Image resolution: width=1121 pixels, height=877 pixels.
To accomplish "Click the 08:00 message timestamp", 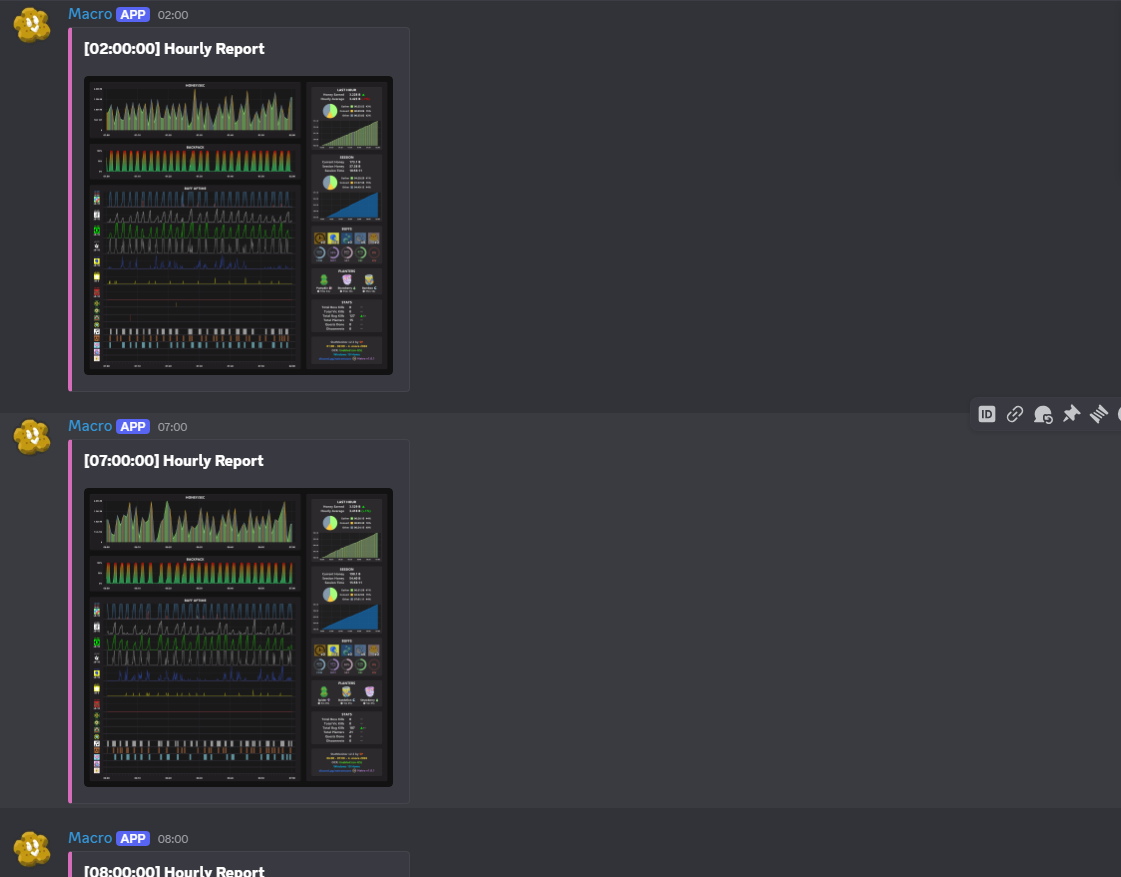I will pyautogui.click(x=173, y=838).
